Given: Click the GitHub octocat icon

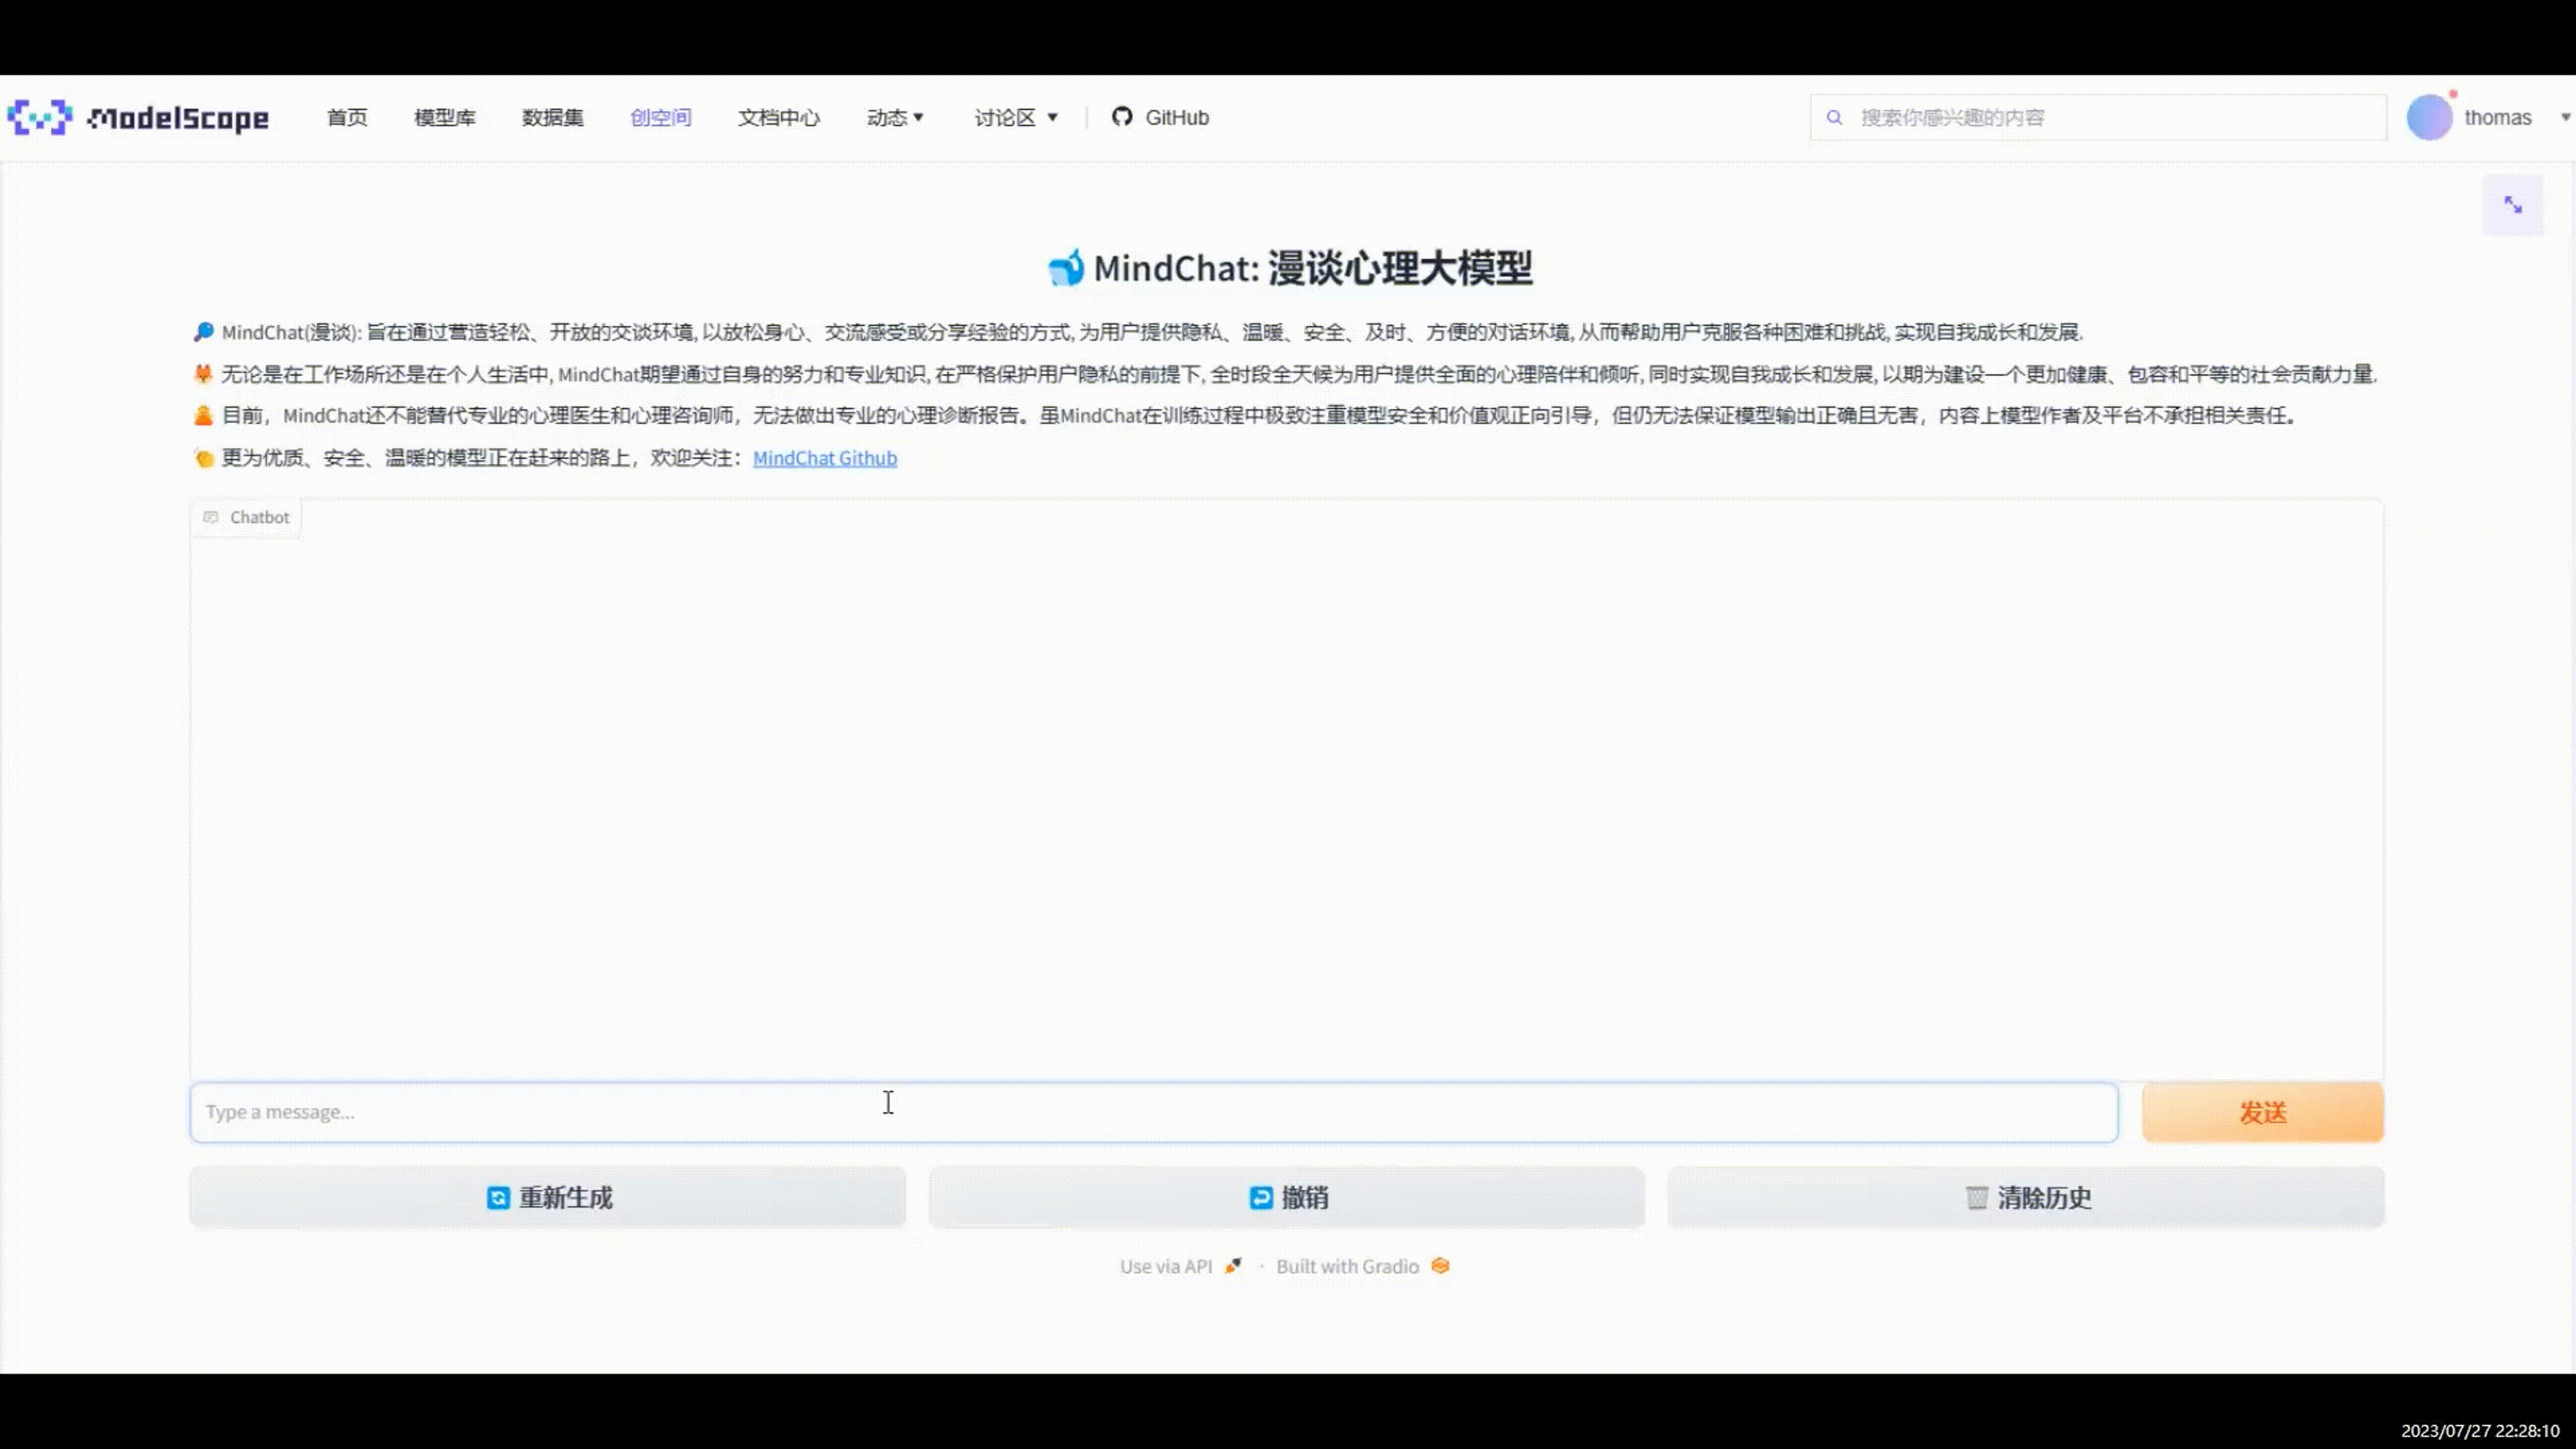Looking at the screenshot, I should point(1122,117).
